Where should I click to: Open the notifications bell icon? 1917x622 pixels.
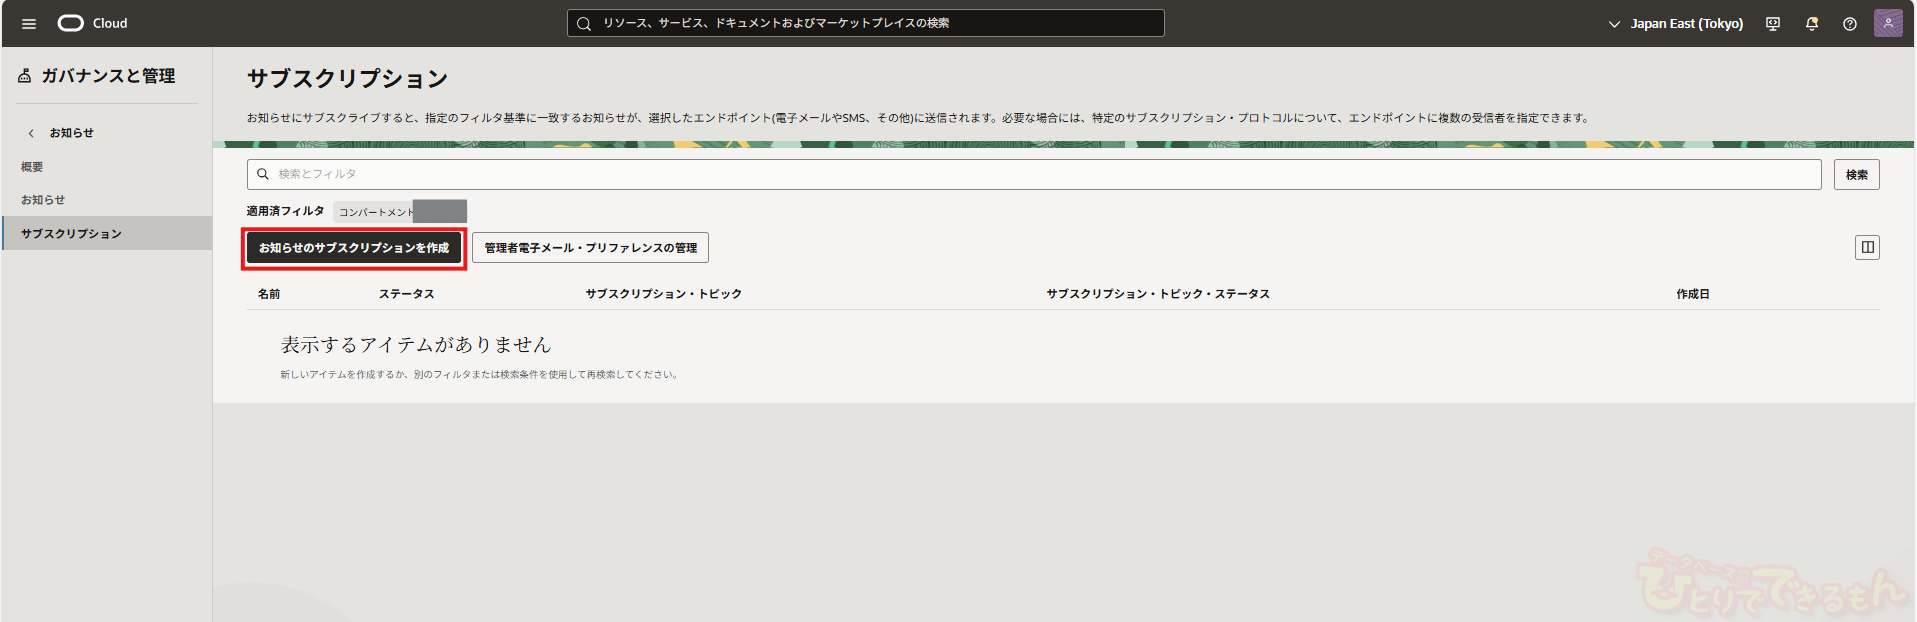coord(1811,23)
